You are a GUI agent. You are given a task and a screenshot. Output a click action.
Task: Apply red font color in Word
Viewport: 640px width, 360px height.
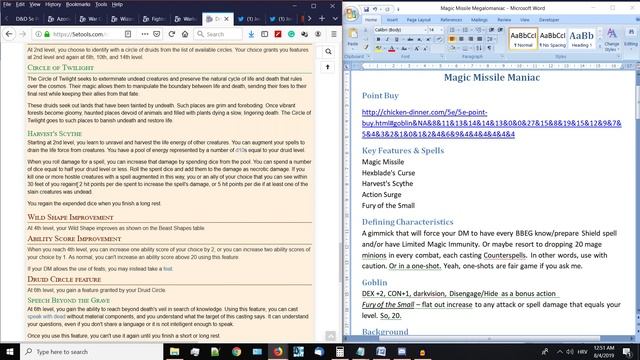click(391, 49)
